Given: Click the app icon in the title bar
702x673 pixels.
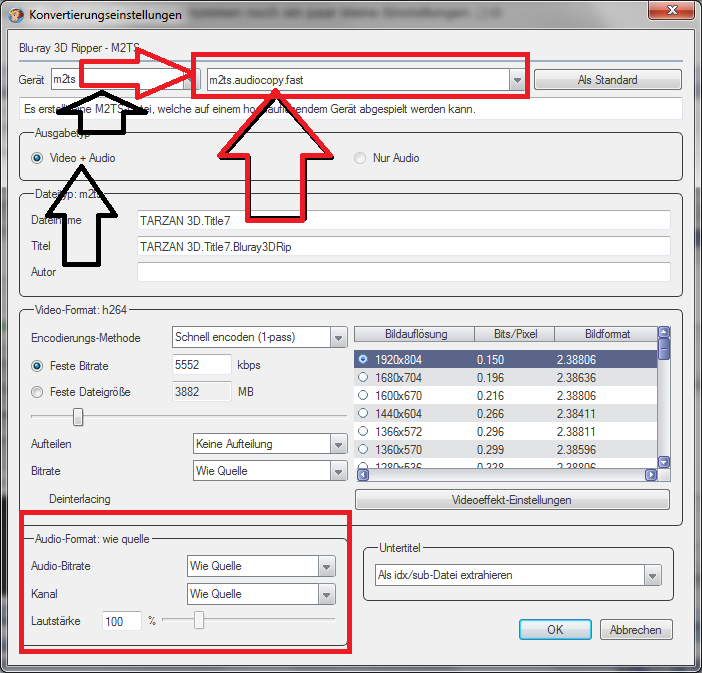Looking at the screenshot, I should pyautogui.click(x=16, y=15).
